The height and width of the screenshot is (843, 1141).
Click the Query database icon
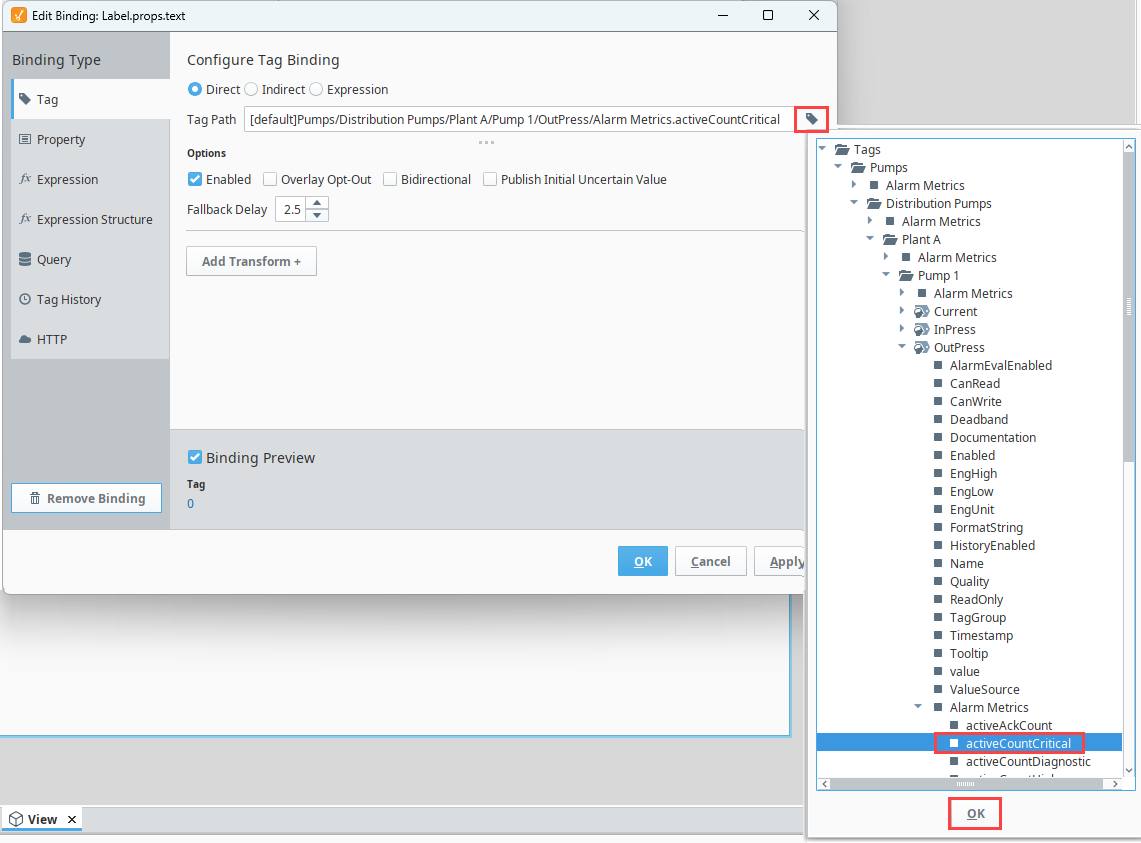[25, 259]
